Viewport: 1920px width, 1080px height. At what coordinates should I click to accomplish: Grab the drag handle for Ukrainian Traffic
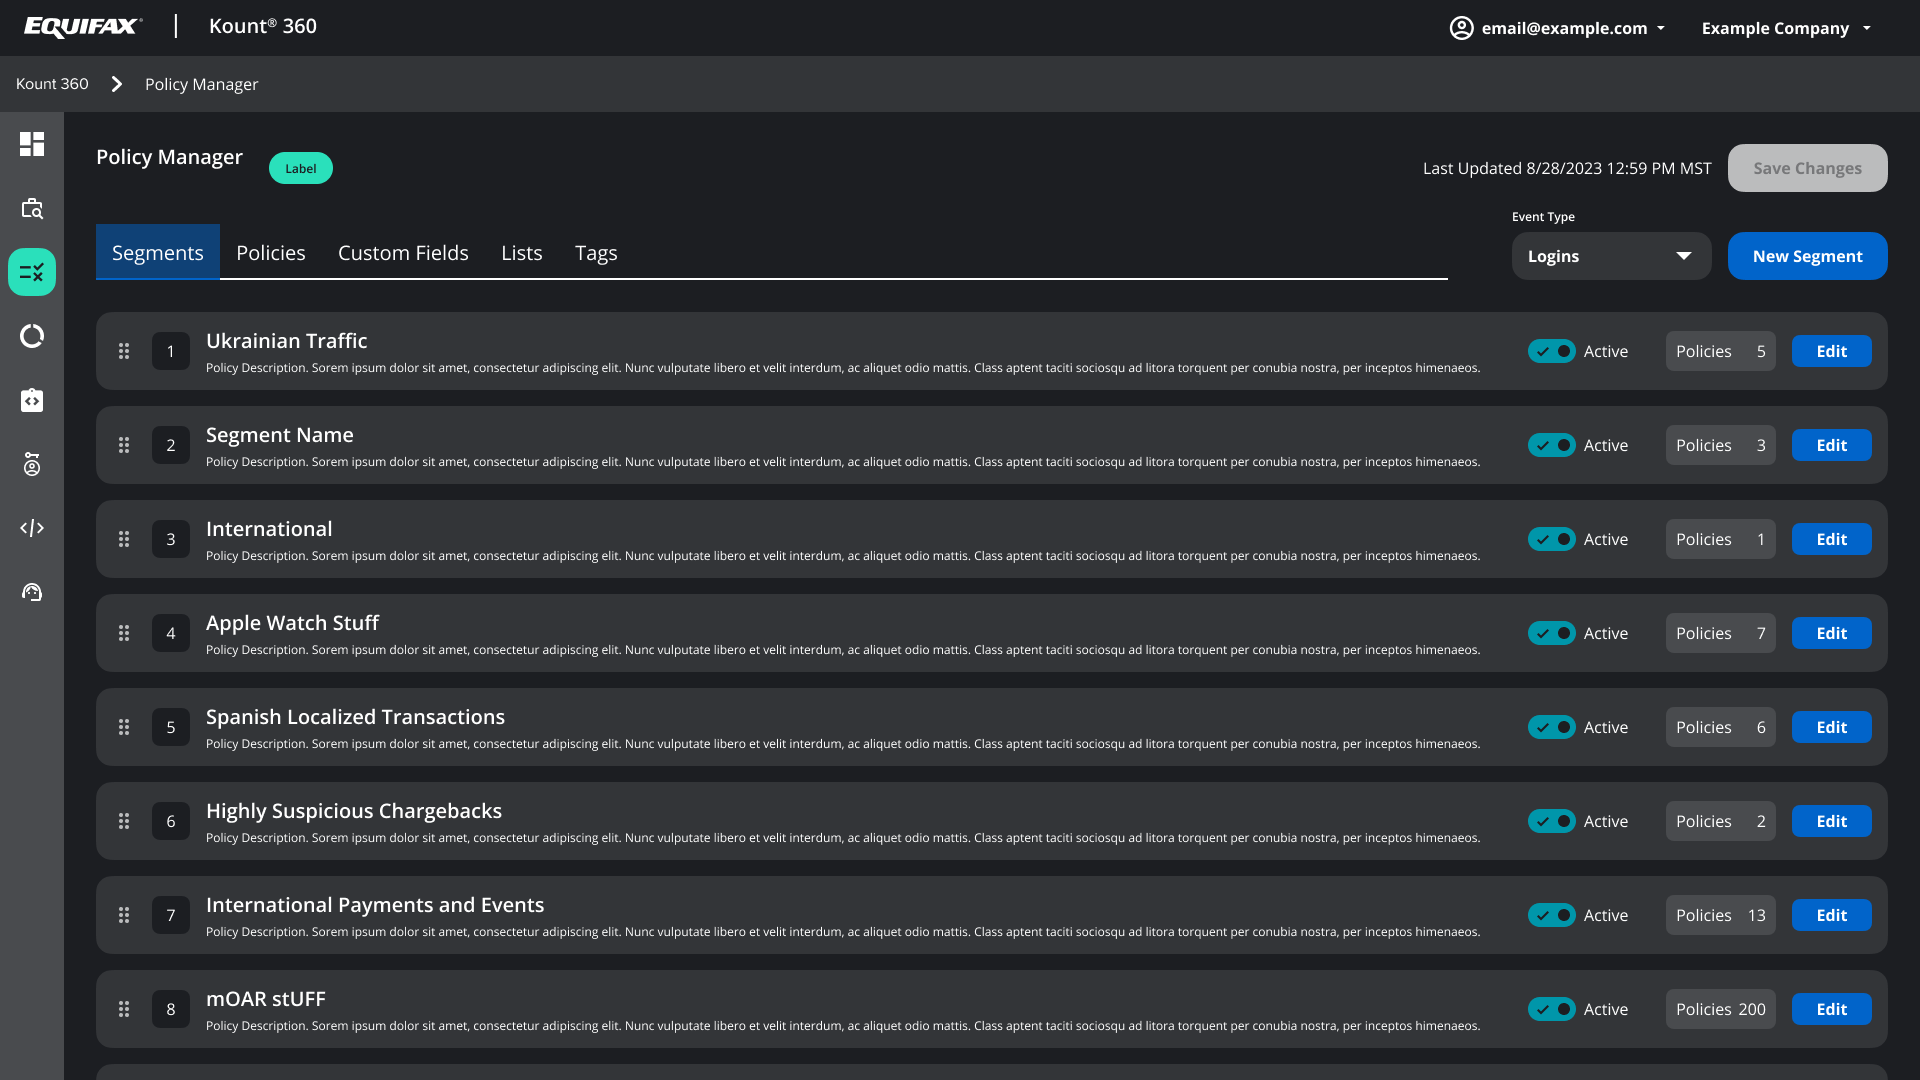(124, 351)
